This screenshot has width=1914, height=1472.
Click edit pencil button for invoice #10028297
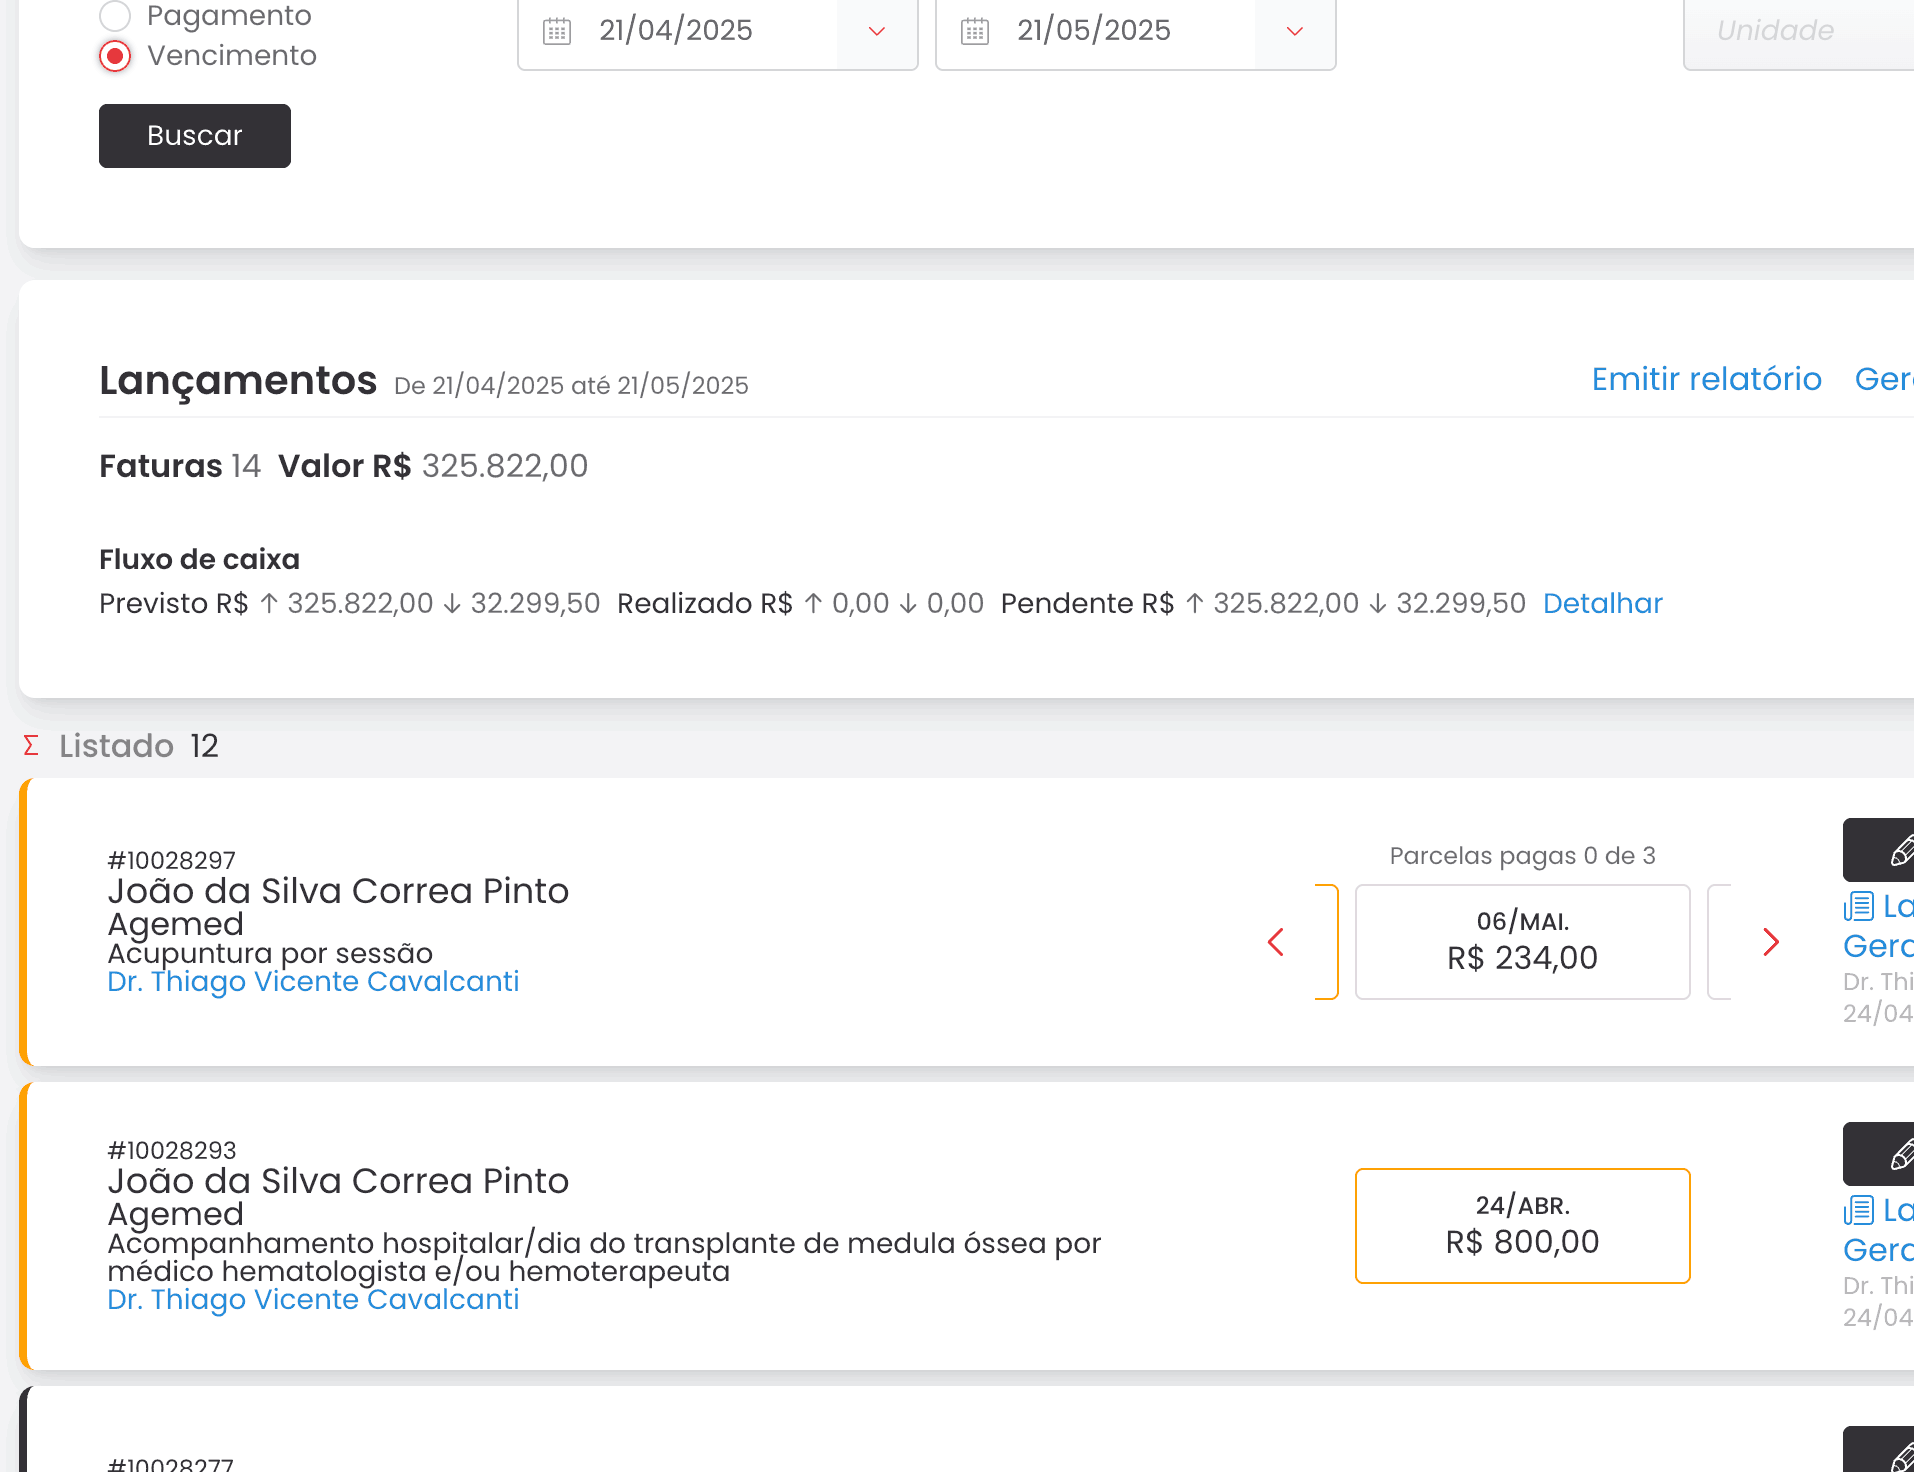tap(1880, 850)
